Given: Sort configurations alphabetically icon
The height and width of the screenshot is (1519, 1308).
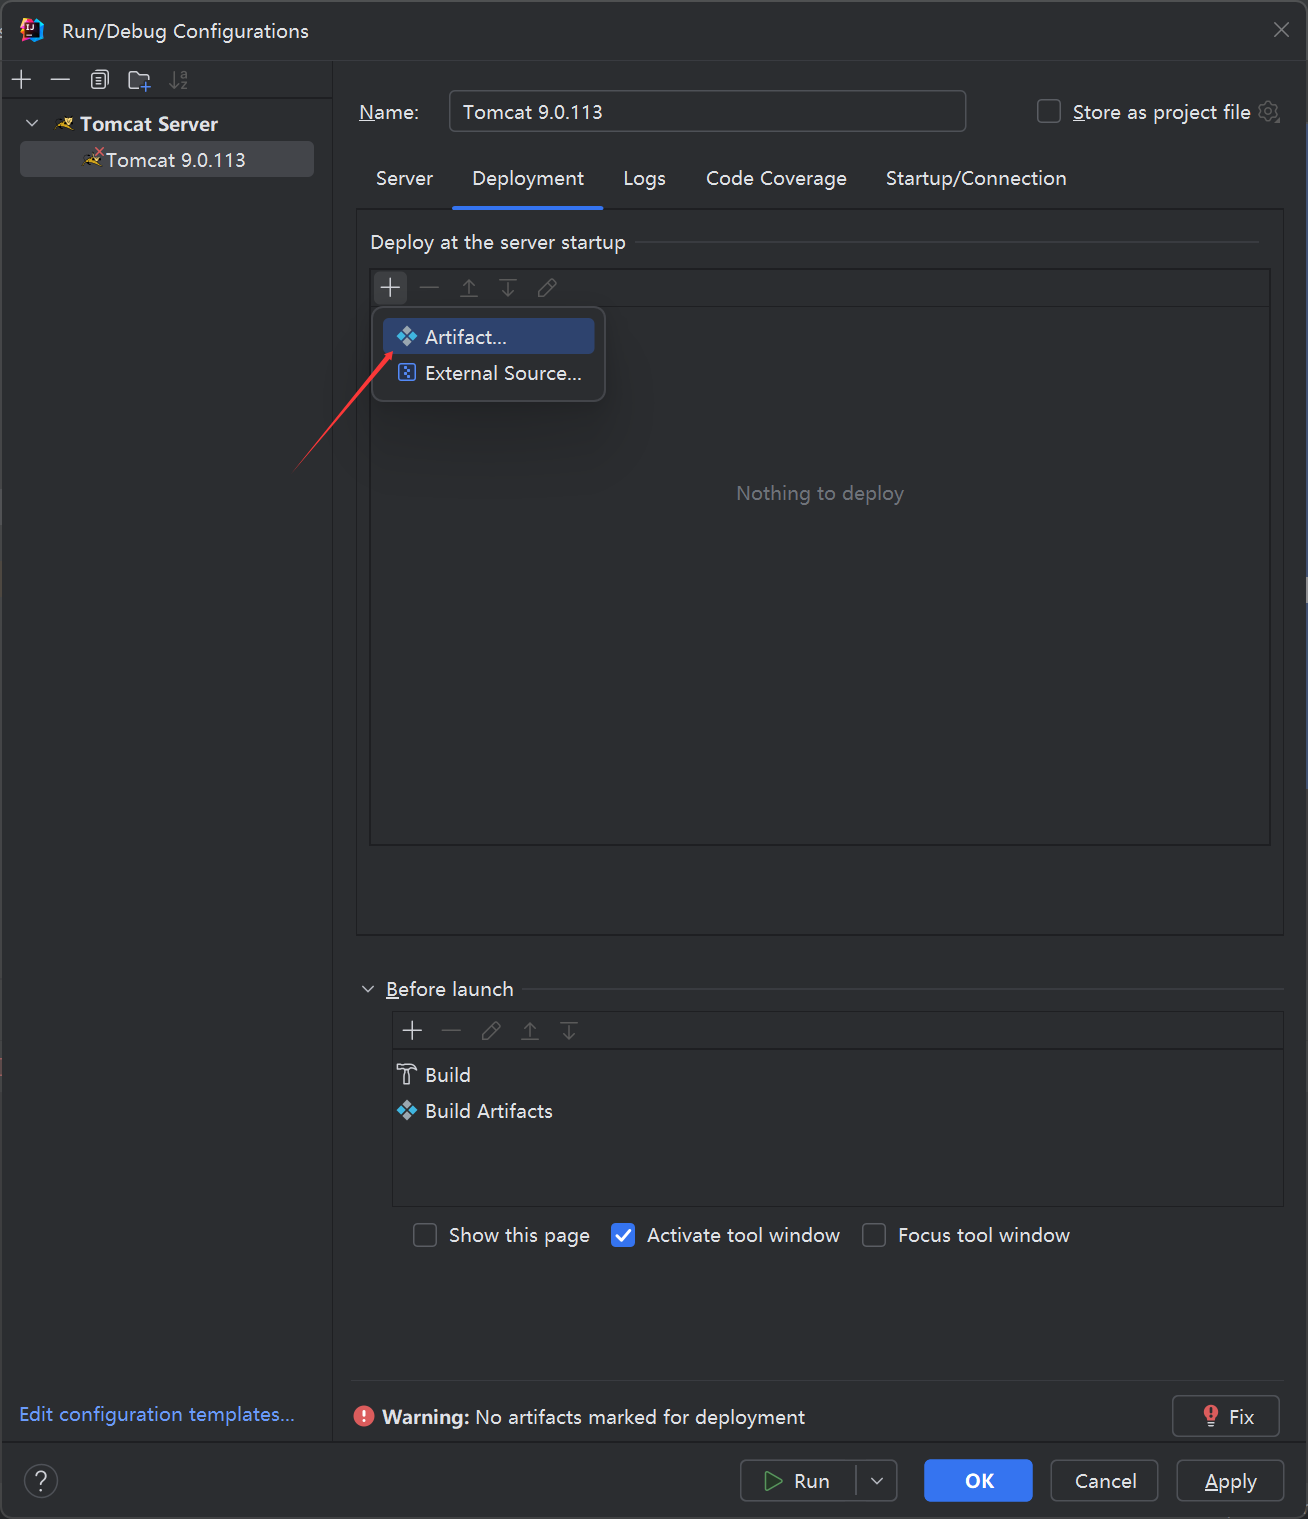Looking at the screenshot, I should coord(179,80).
